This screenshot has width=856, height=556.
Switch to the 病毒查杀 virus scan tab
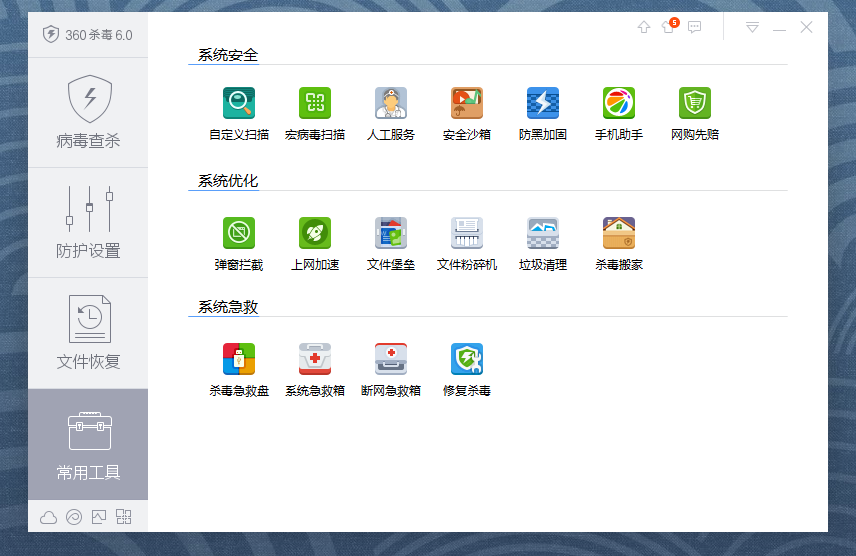click(x=88, y=113)
